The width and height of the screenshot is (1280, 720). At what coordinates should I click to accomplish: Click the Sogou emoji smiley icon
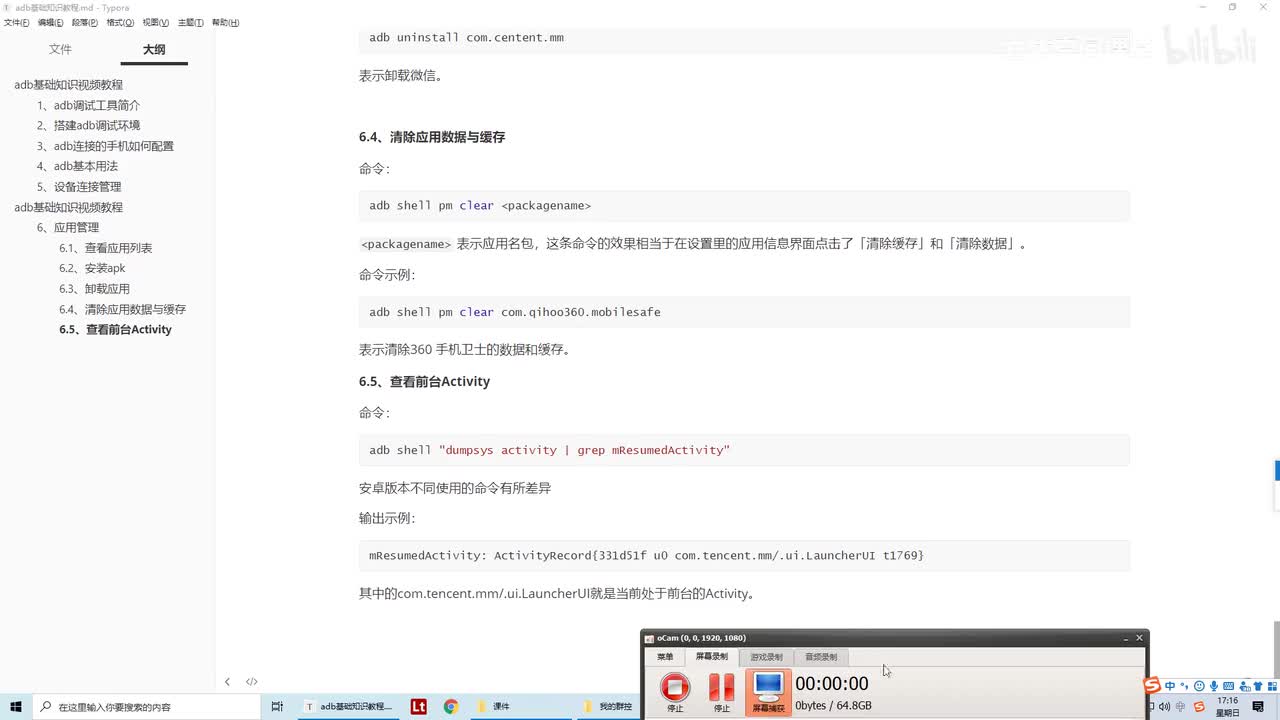[1199, 686]
